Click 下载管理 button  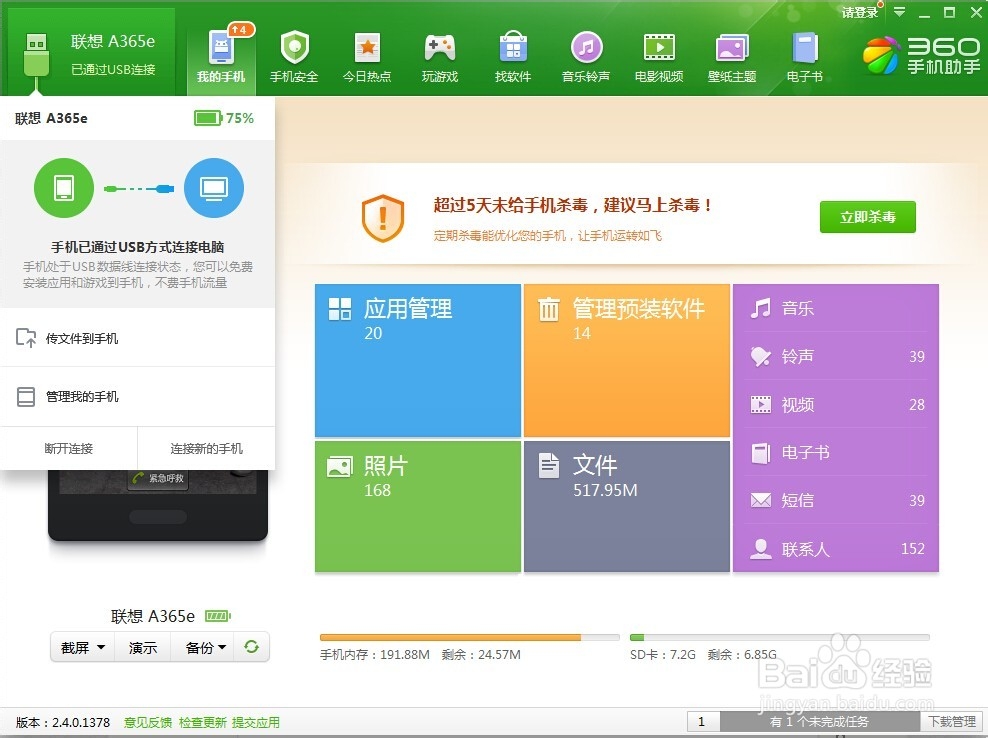click(952, 721)
